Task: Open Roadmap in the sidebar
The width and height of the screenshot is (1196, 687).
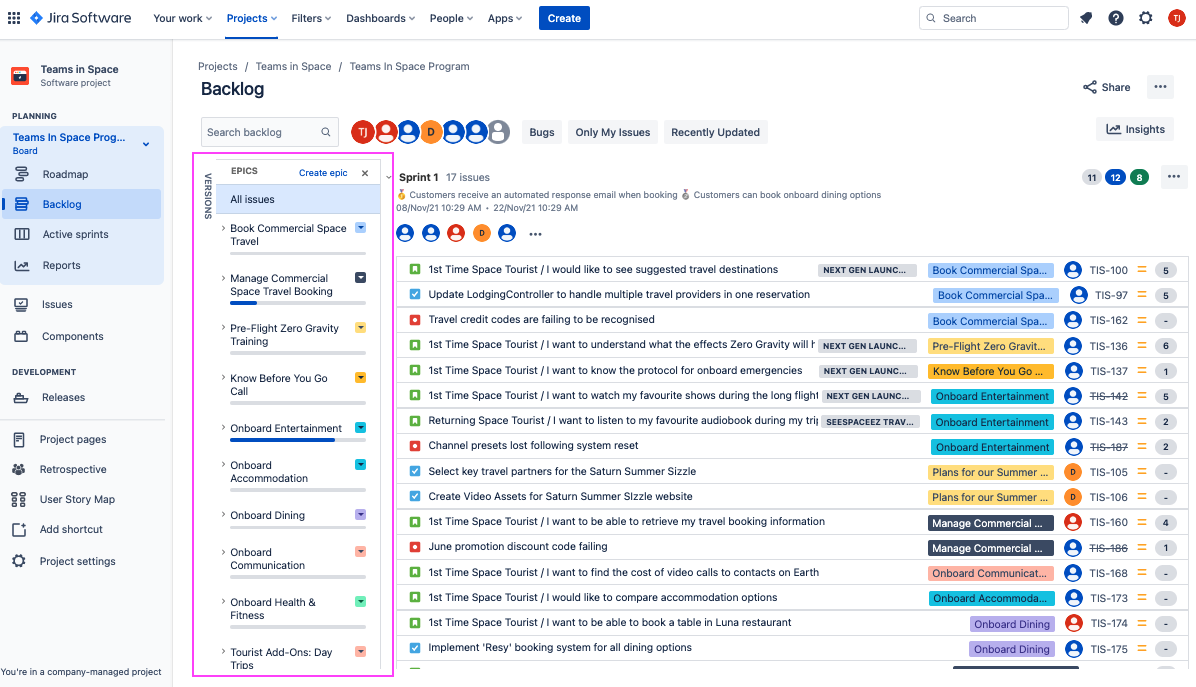Action: tap(65, 174)
